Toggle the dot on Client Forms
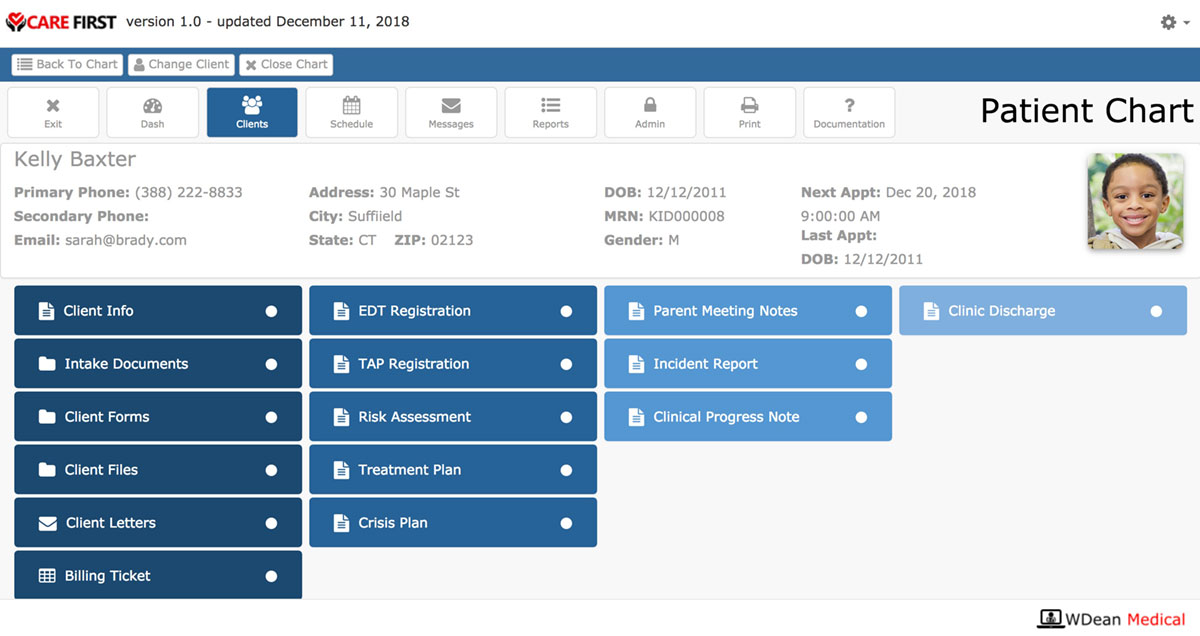 pyautogui.click(x=271, y=417)
